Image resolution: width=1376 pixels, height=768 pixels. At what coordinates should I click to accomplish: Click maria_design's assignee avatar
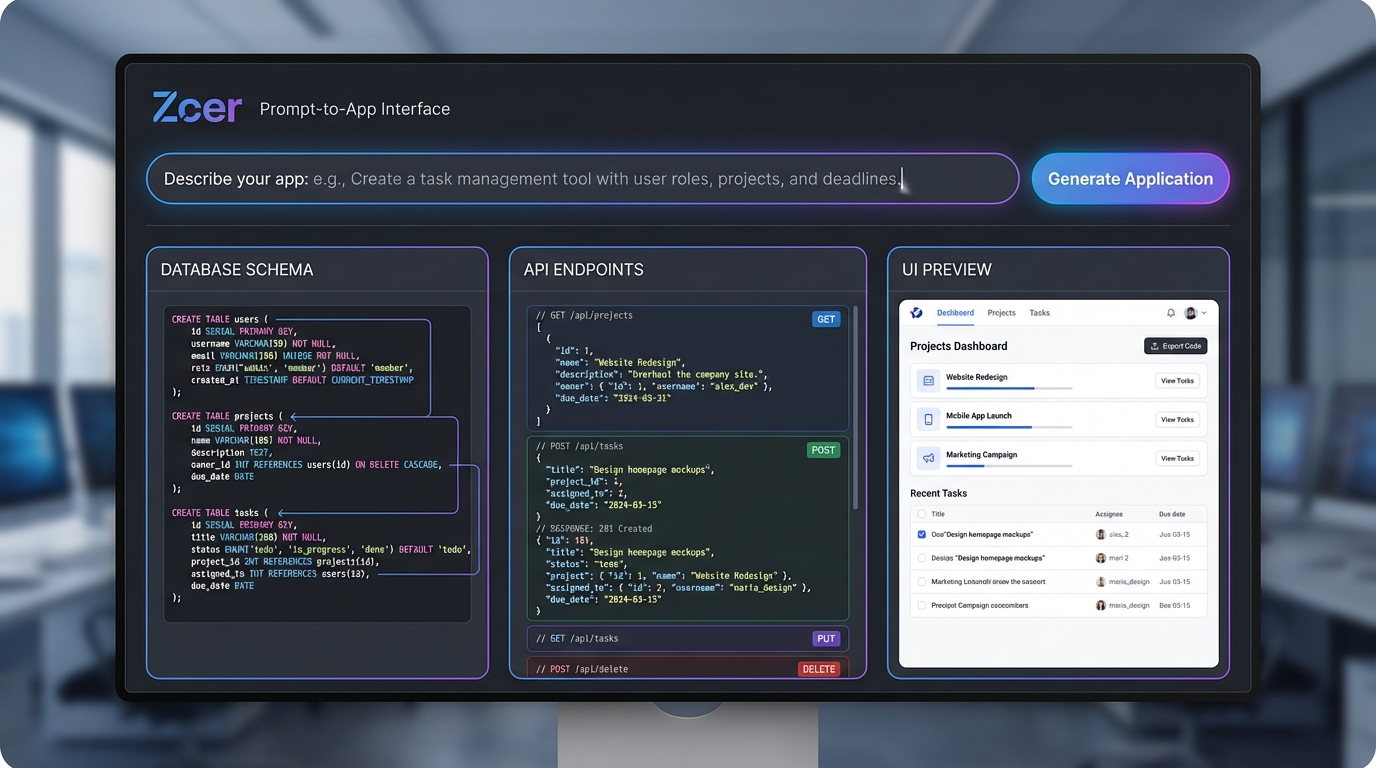[1100, 582]
